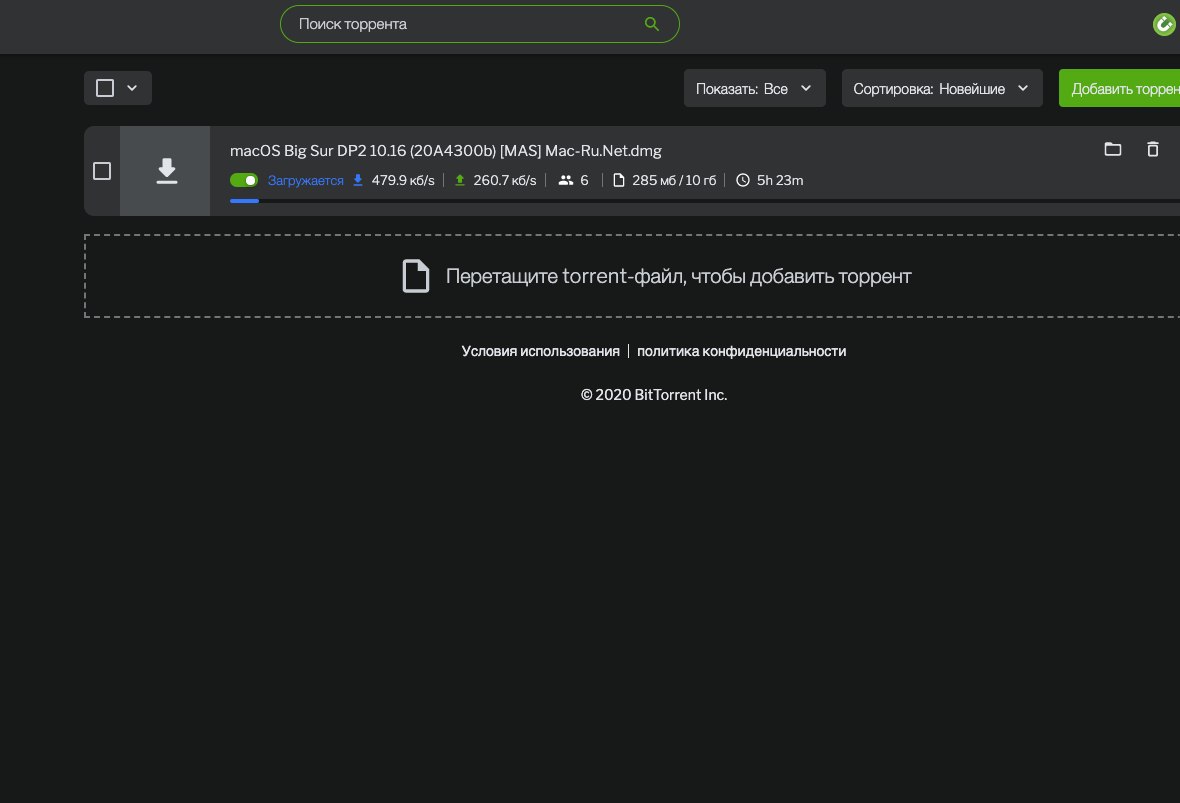Open the Сортировка: Новейшие dropdown
The width and height of the screenshot is (1180, 803).
(941, 88)
